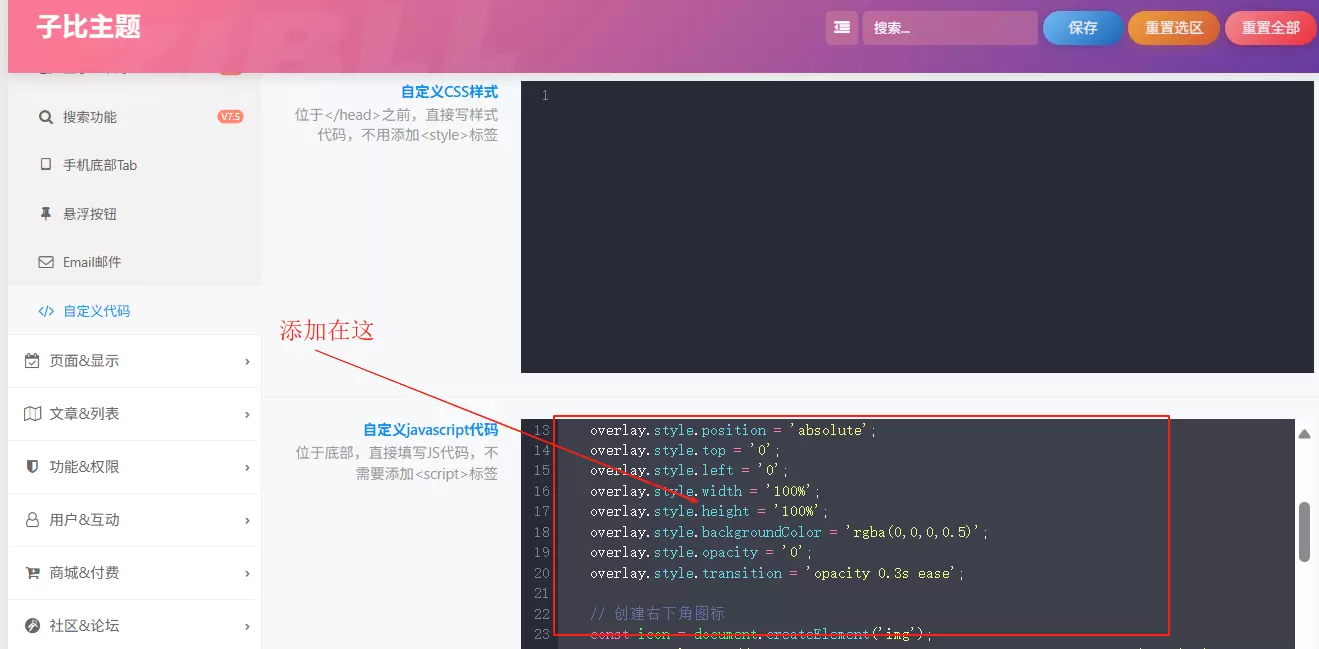Image resolution: width=1319 pixels, height=649 pixels.
Task: Click the 重置选区 button
Action: point(1174,28)
